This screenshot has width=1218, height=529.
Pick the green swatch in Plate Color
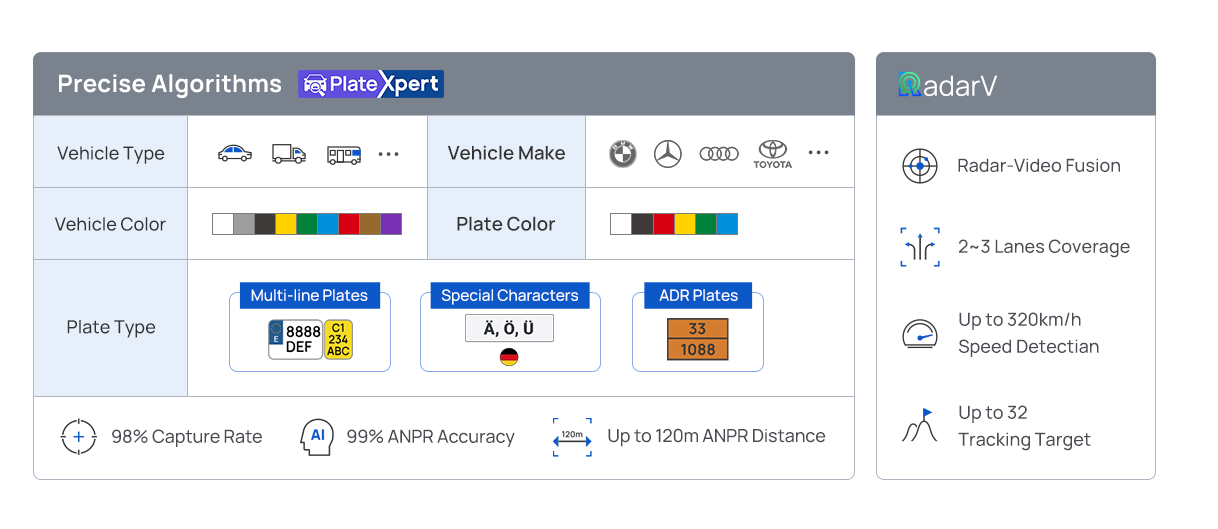click(705, 224)
